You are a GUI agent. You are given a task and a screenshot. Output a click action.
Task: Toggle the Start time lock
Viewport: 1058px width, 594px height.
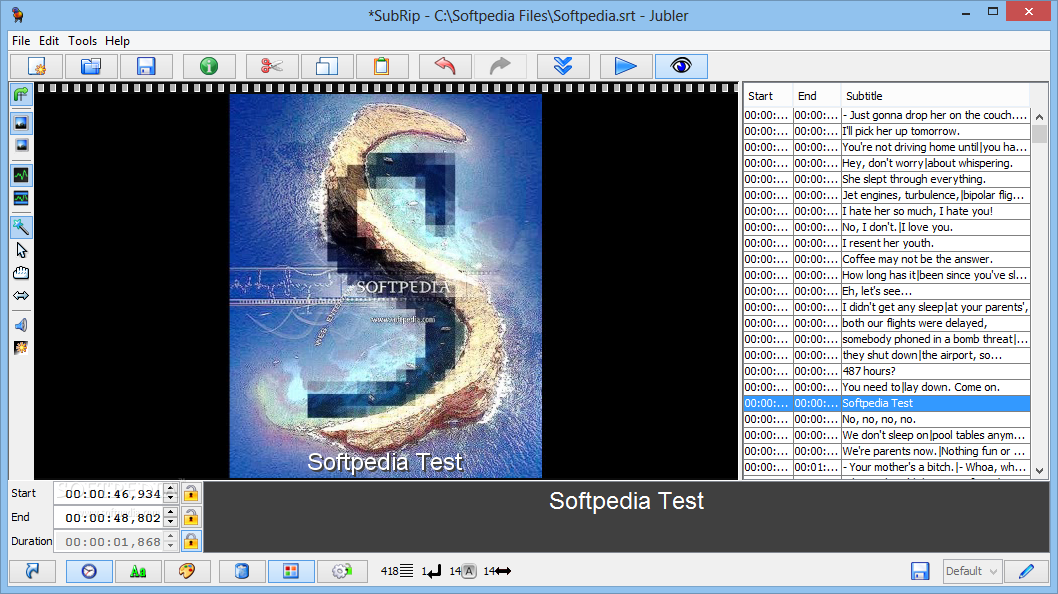tap(191, 493)
